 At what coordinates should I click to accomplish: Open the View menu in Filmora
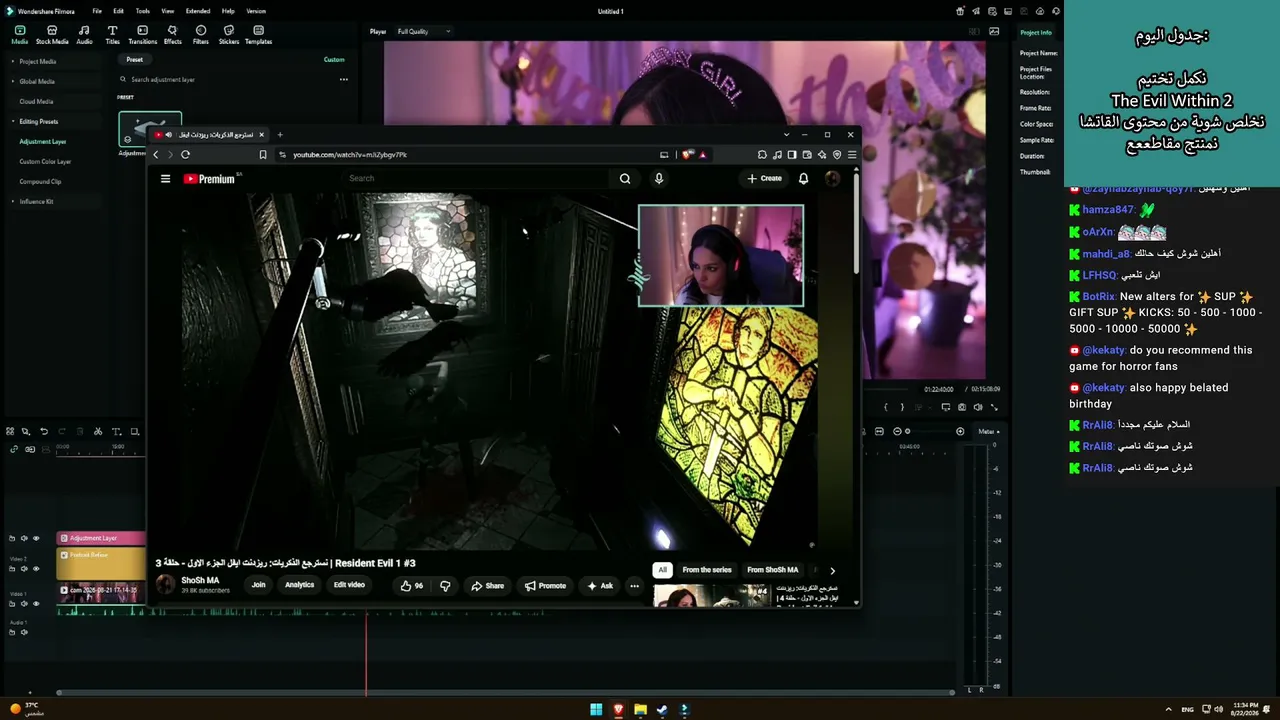pyautogui.click(x=168, y=11)
